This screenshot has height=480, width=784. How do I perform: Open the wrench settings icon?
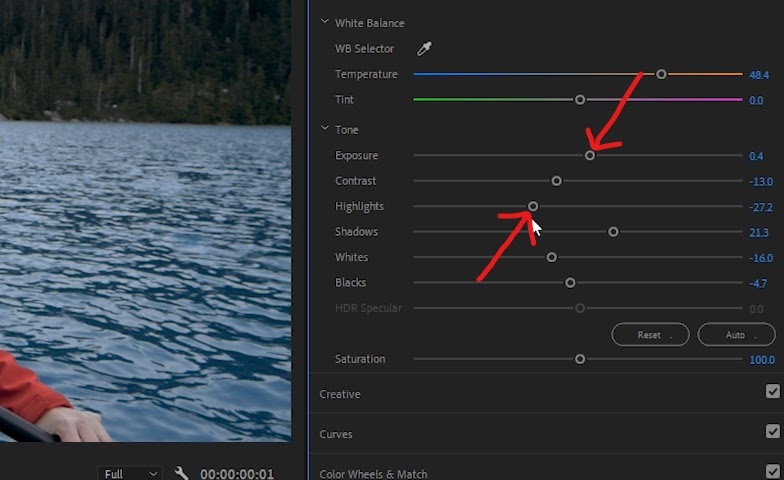tap(181, 473)
